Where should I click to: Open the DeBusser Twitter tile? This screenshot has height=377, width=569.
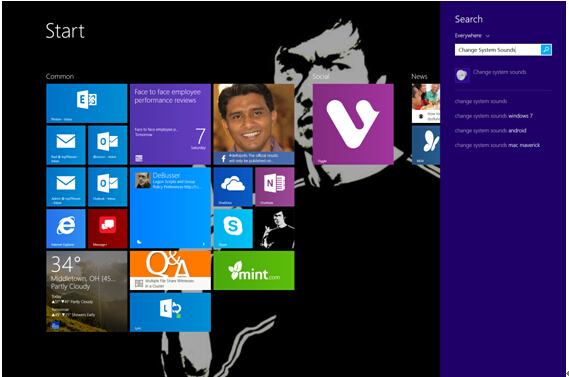[x=170, y=208]
